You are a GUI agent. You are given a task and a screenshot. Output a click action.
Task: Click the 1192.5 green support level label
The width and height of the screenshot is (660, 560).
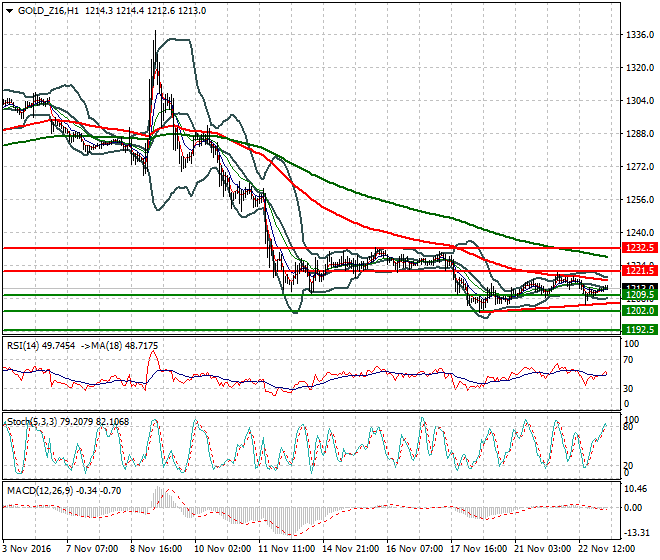[x=639, y=329]
